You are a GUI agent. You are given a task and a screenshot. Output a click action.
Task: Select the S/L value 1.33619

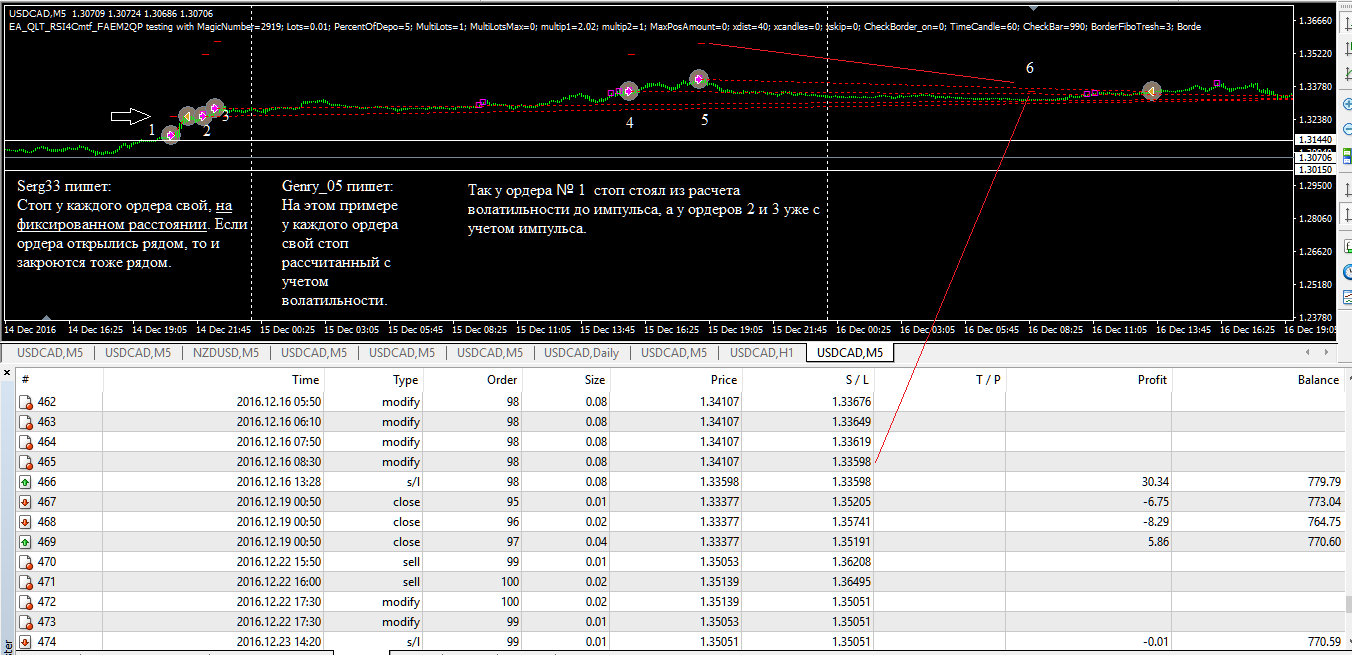click(x=850, y=442)
